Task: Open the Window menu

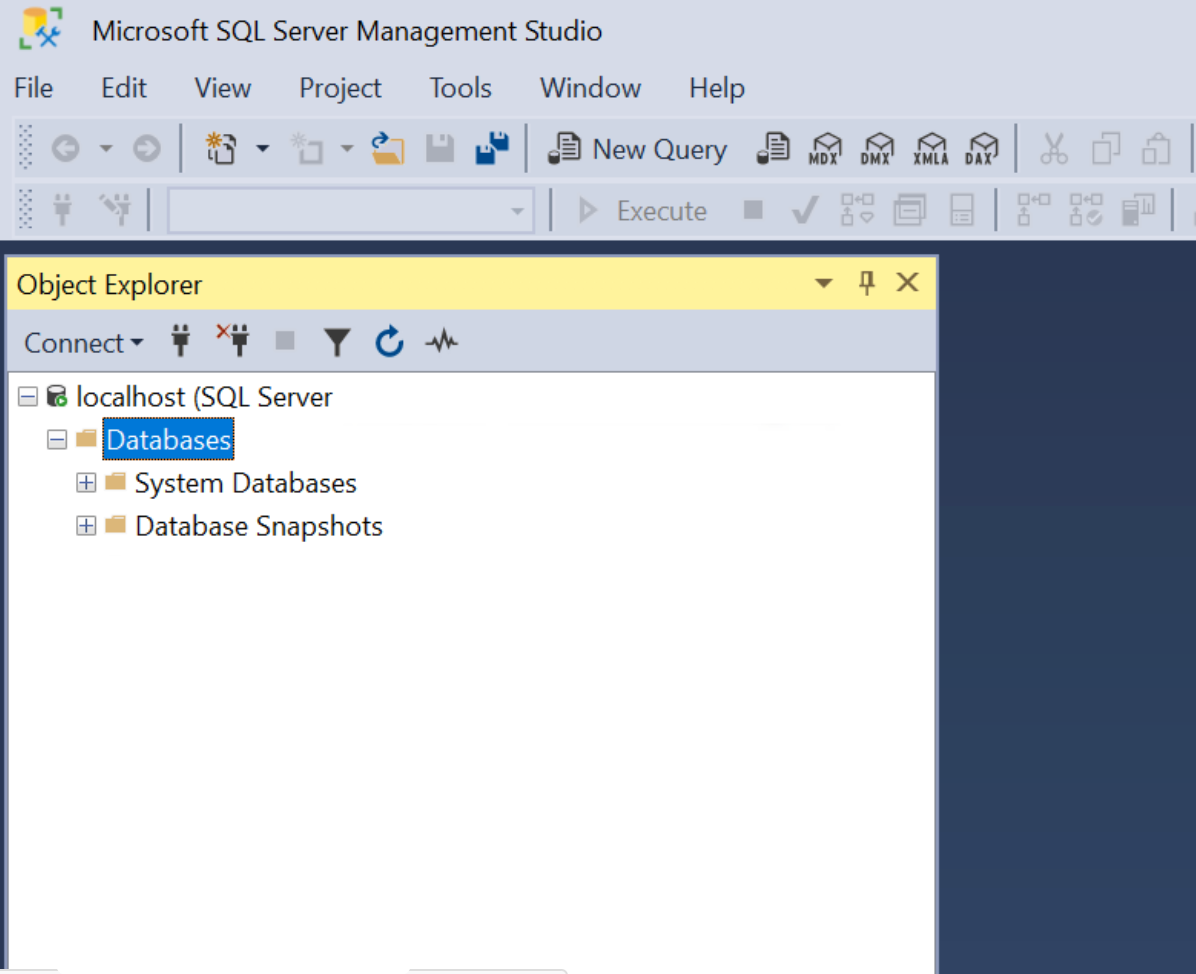Action: point(590,88)
